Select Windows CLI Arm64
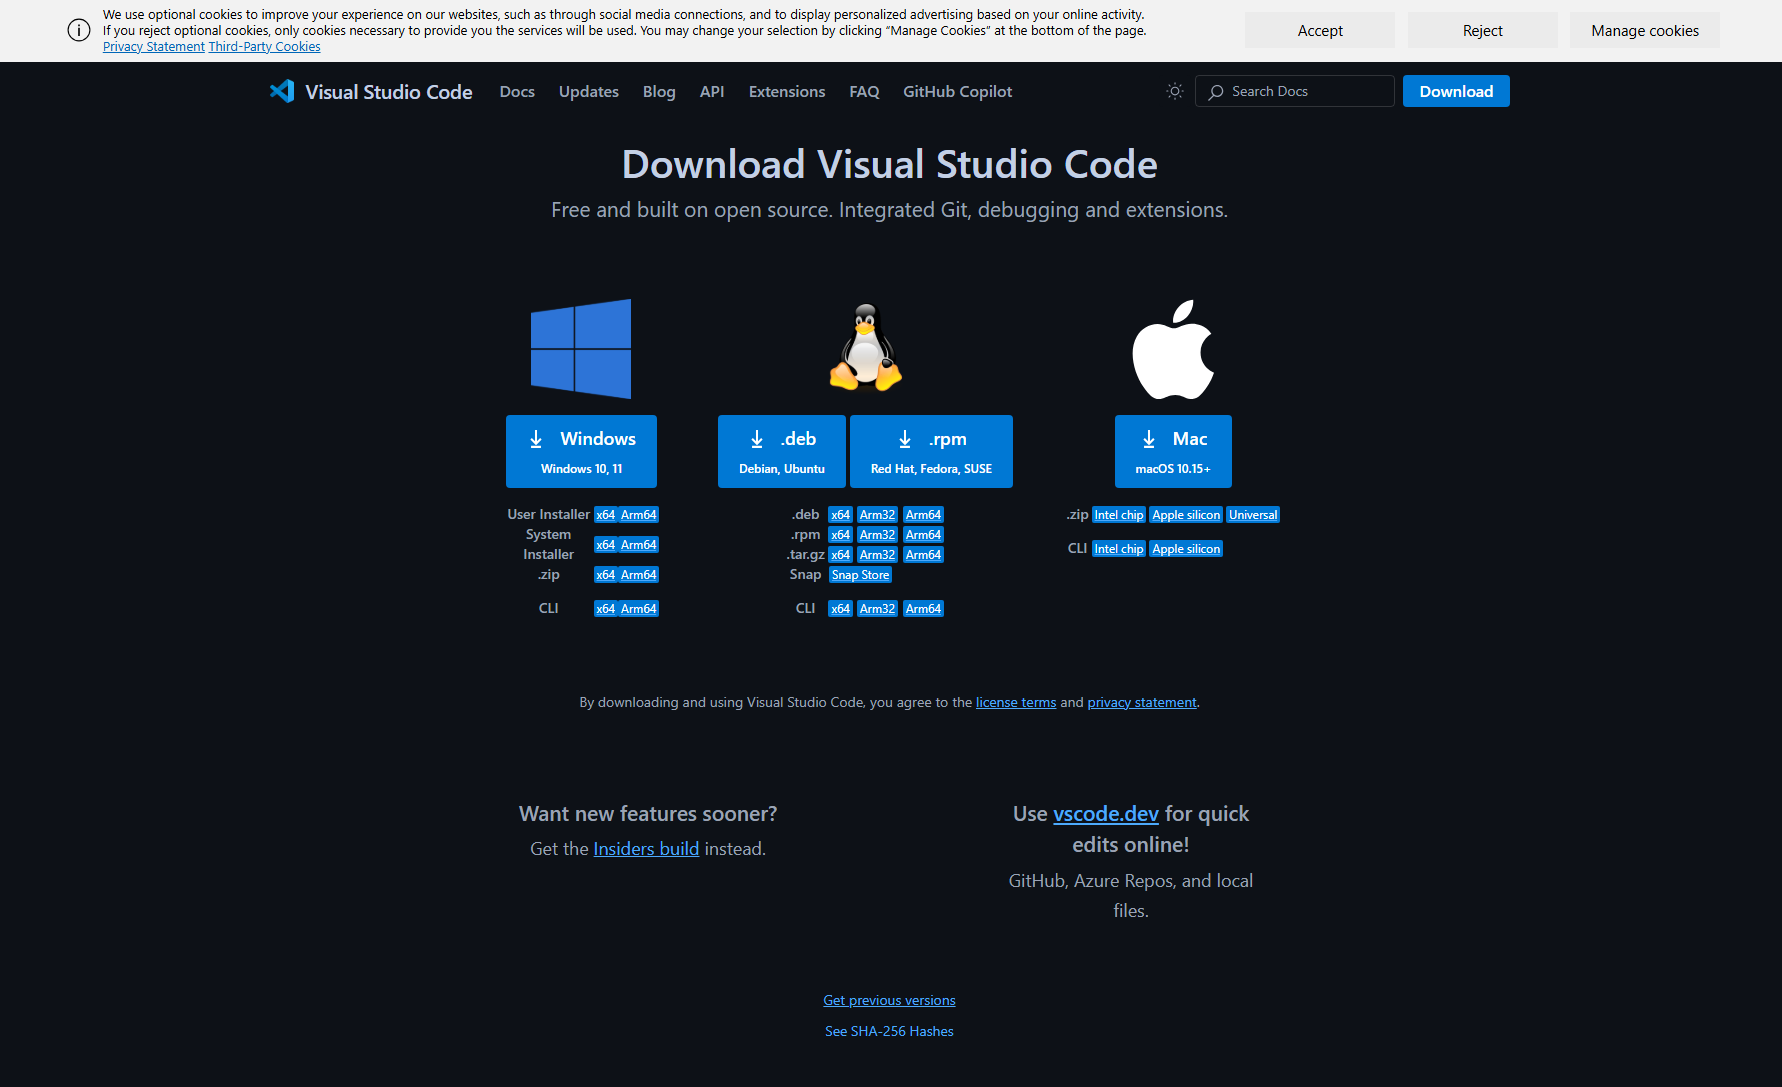 (639, 609)
